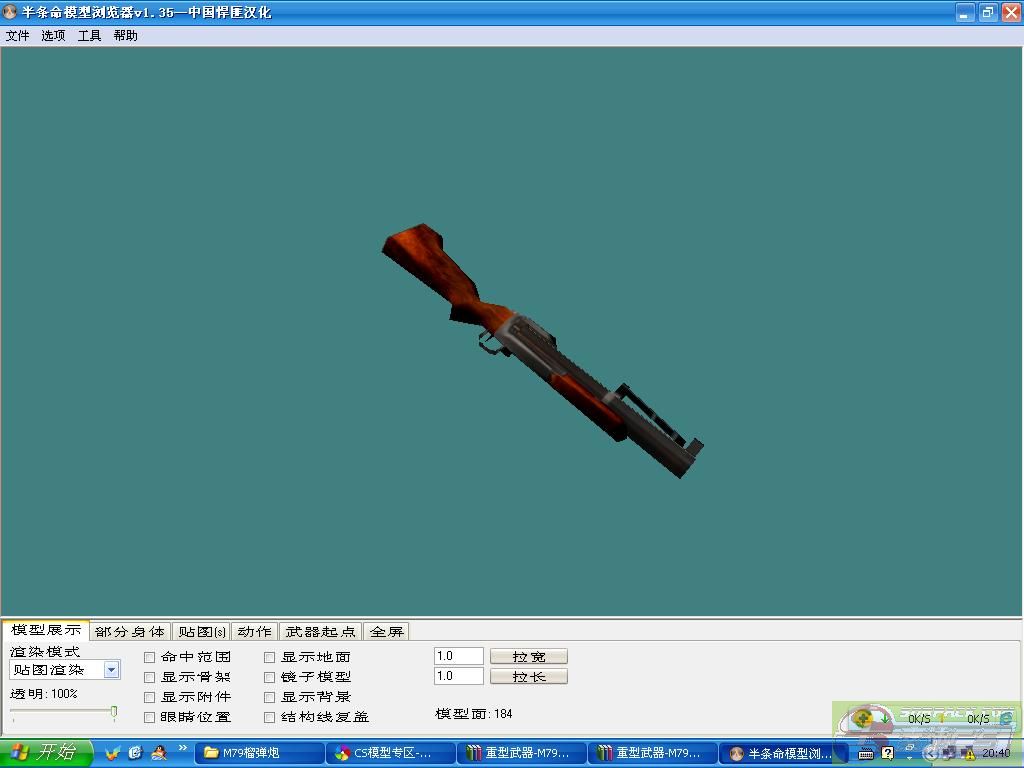Open the 工具 menu

(88, 35)
